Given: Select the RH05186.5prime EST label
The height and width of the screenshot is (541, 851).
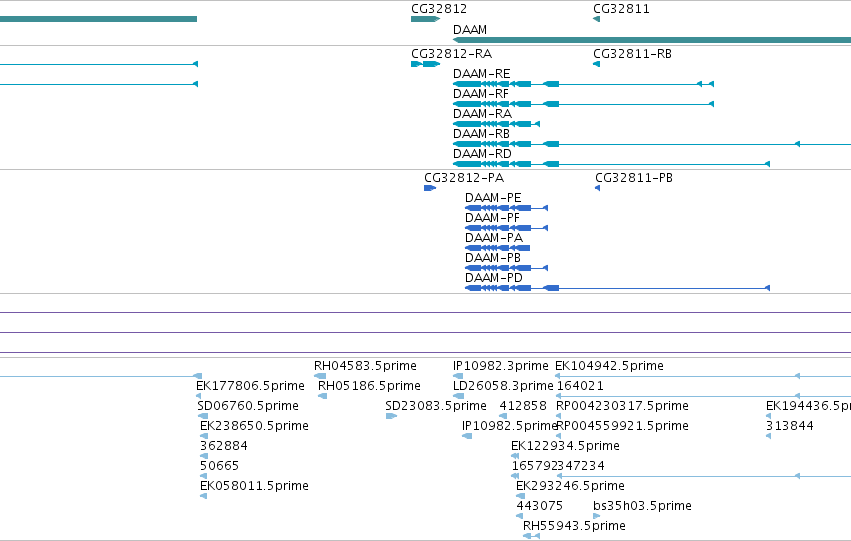Looking at the screenshot, I should [369, 386].
